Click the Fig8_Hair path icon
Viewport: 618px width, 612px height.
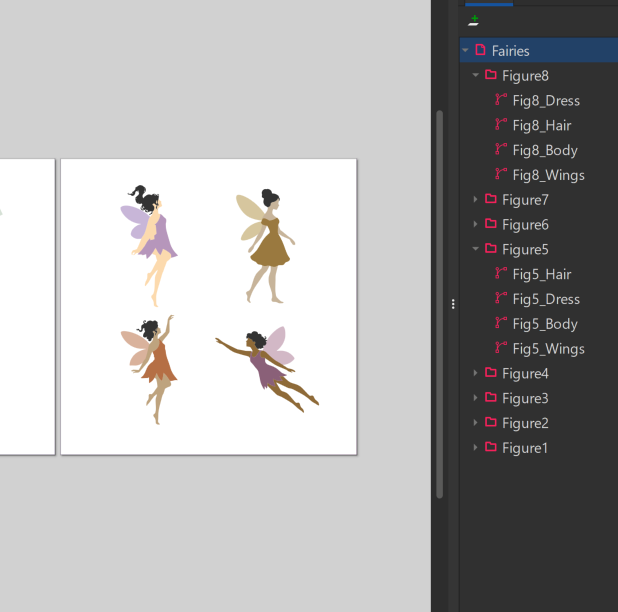(501, 125)
